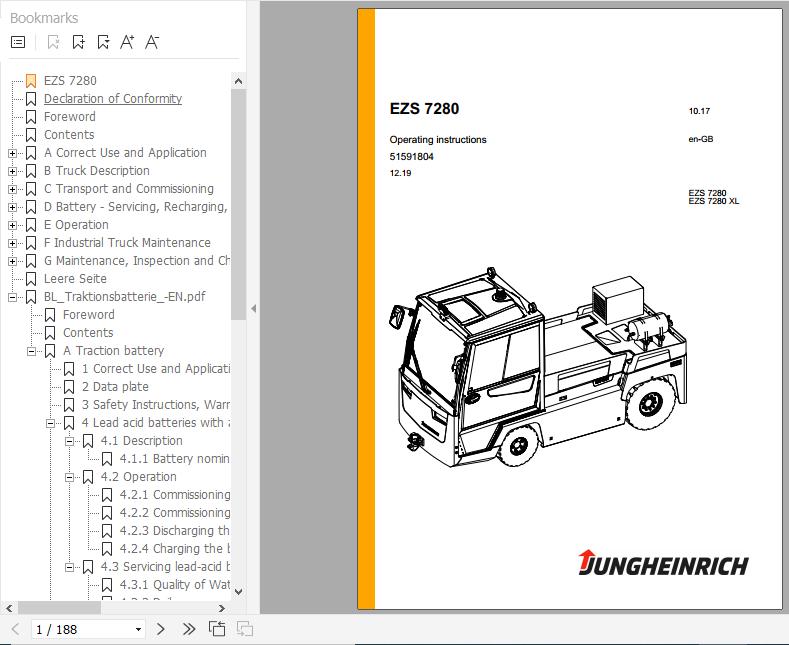This screenshot has height=645, width=789.
Task: Open 4.1.1 Battery nominal bookmark
Action: coord(175,459)
